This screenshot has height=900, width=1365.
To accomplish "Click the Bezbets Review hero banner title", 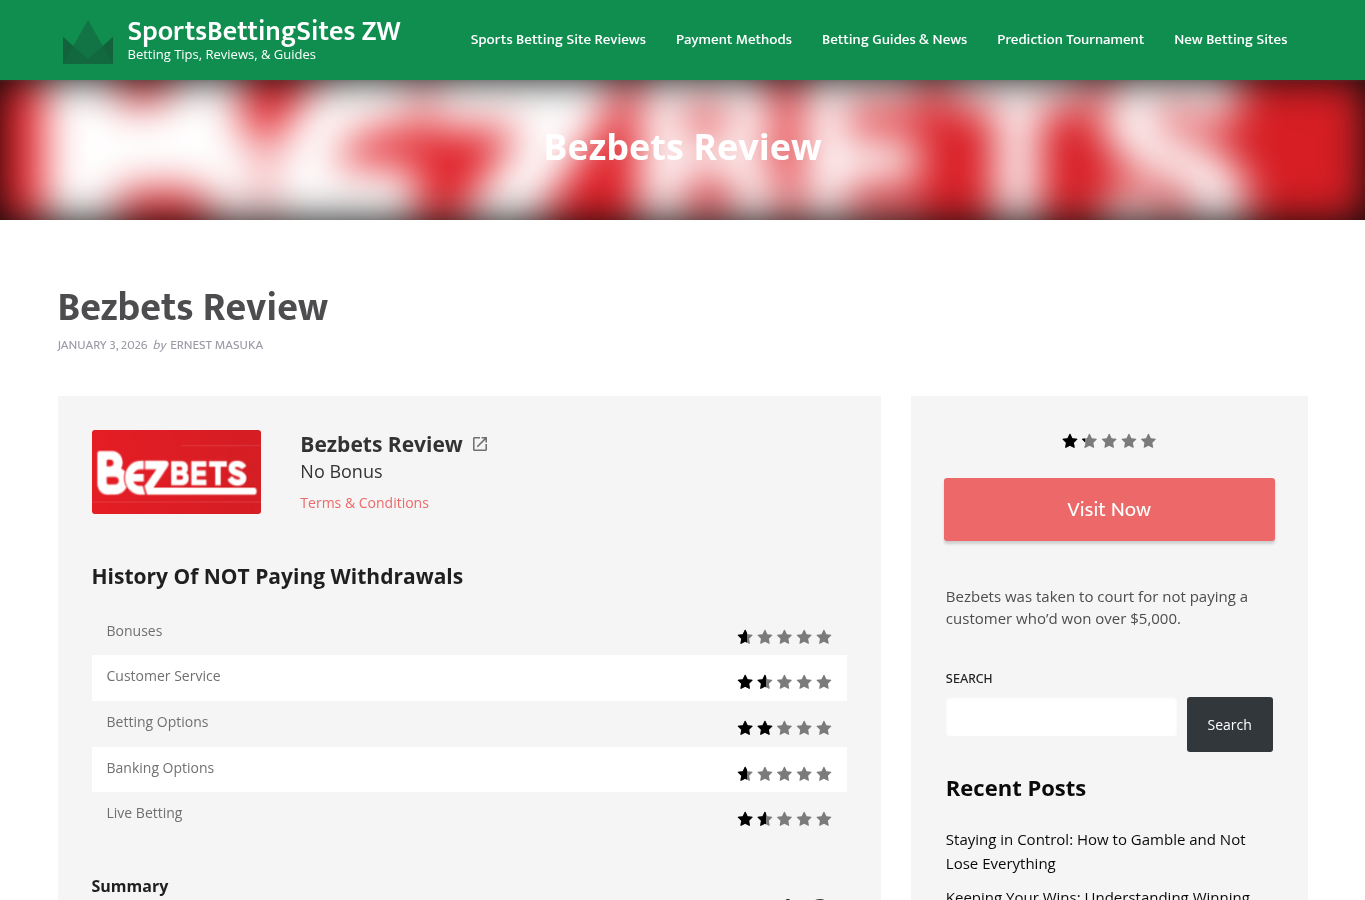I will 683,147.
